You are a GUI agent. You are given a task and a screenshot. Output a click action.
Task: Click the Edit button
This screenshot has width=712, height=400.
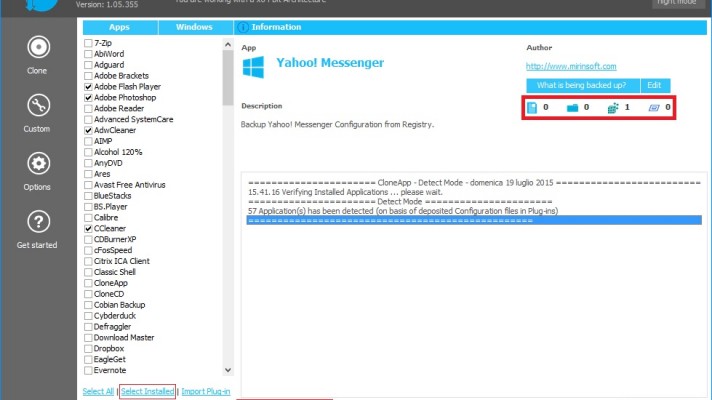(655, 85)
